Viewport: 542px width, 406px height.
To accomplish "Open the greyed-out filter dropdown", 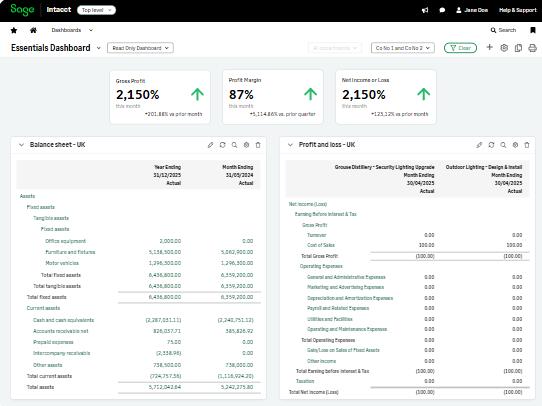I will point(335,48).
